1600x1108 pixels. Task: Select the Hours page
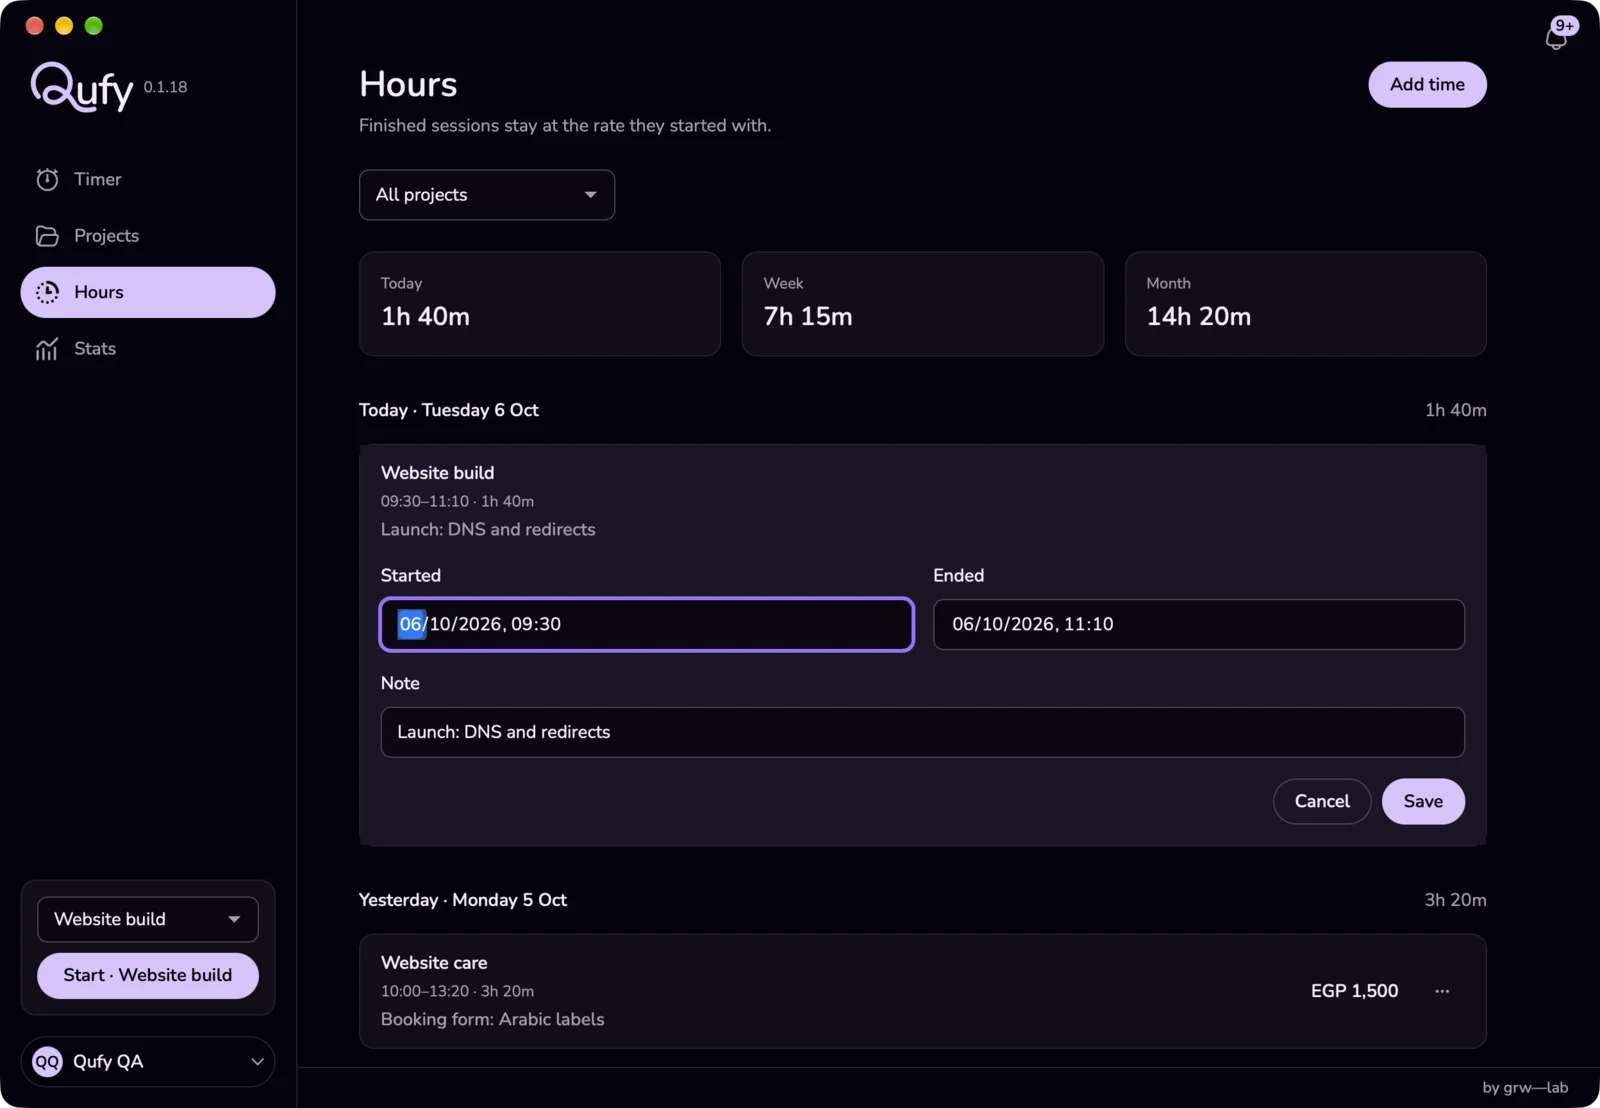click(x=148, y=292)
